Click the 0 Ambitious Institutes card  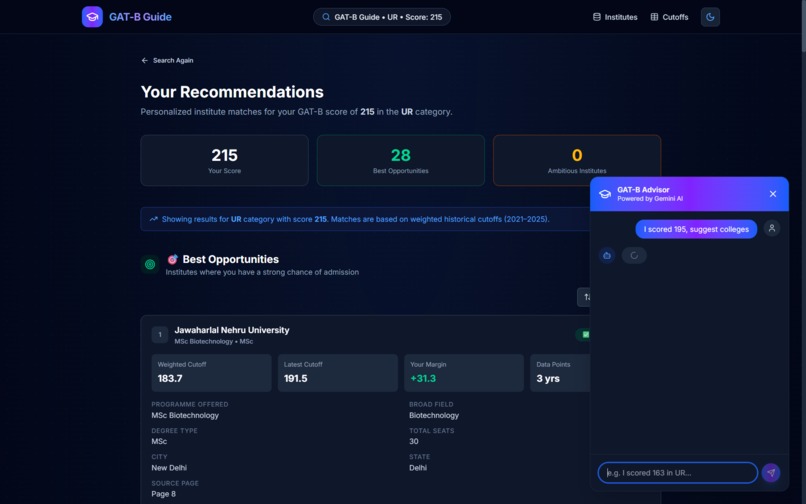click(577, 160)
